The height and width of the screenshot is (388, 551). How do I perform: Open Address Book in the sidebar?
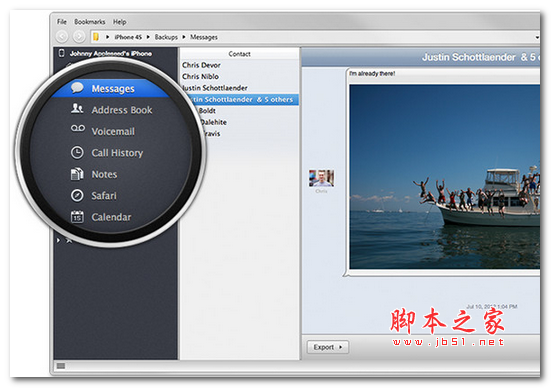pyautogui.click(x=122, y=110)
